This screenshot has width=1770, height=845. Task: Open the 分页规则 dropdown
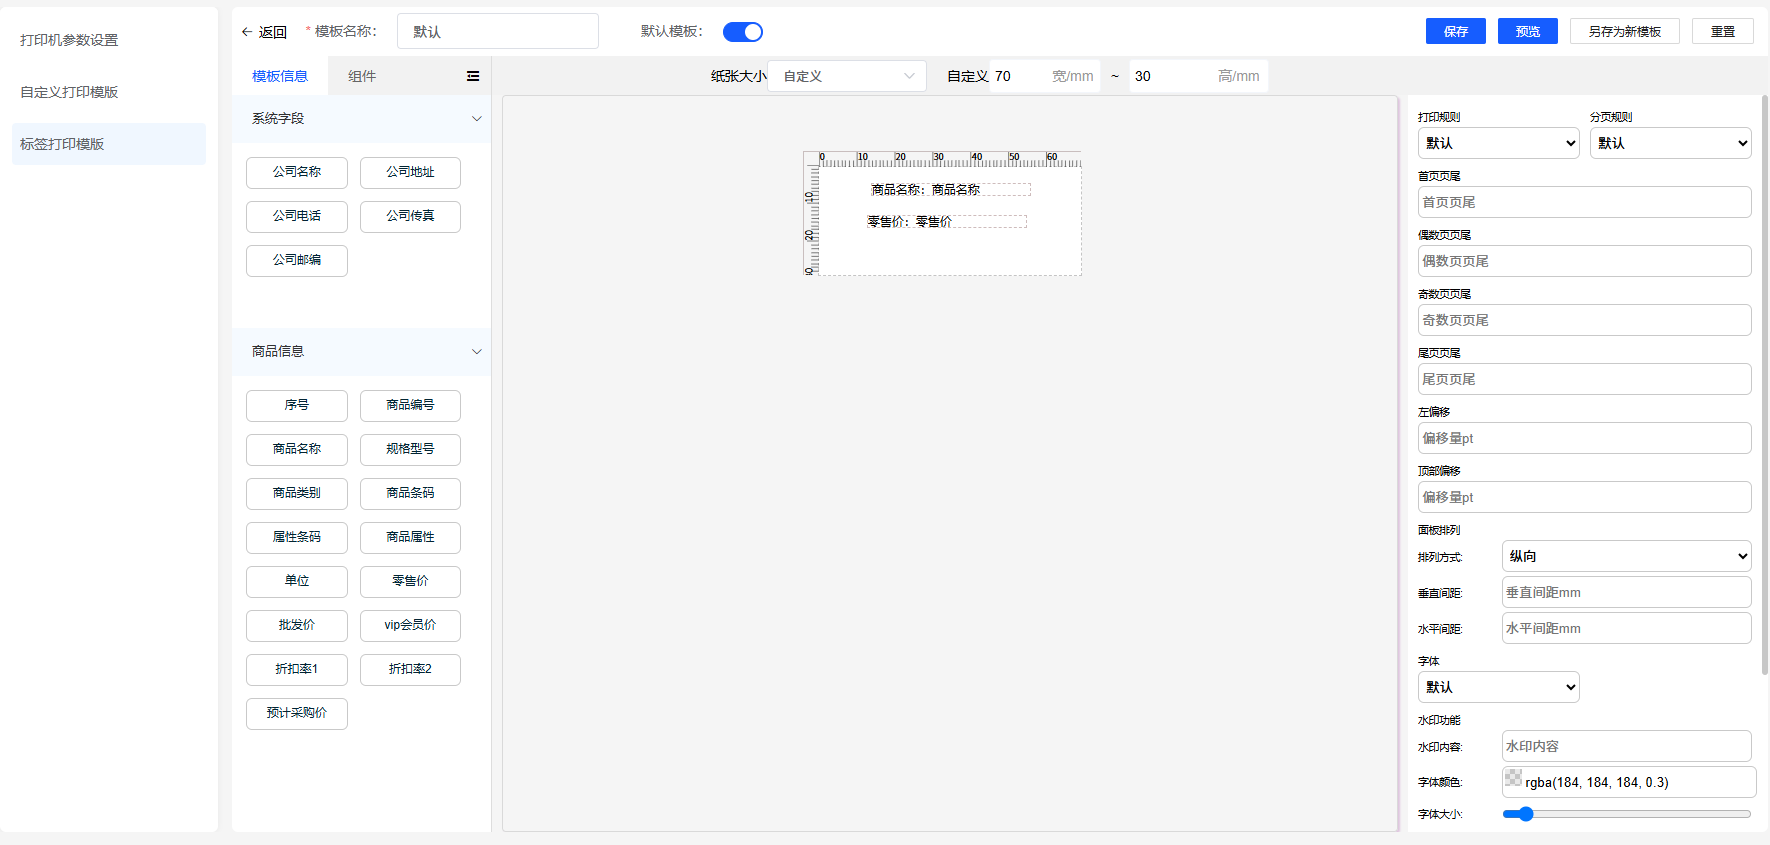tap(1671, 143)
